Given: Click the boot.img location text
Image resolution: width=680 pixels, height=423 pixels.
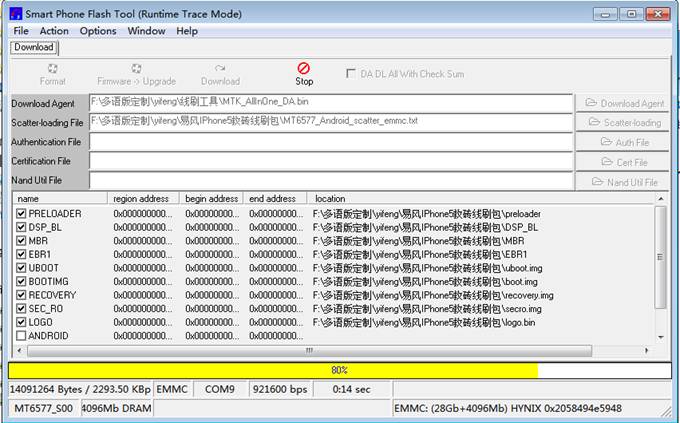Looking at the screenshot, I should [x=425, y=282].
